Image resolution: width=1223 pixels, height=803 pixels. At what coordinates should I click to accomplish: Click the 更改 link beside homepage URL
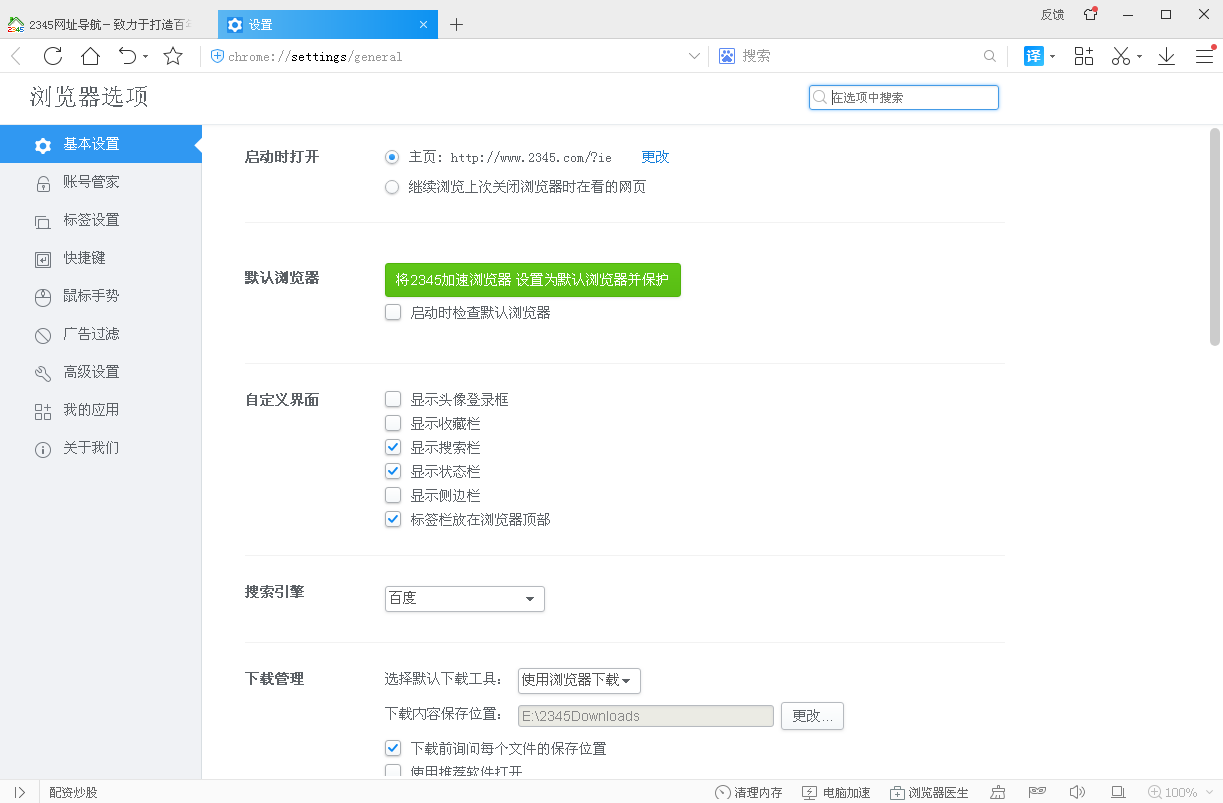(655, 157)
